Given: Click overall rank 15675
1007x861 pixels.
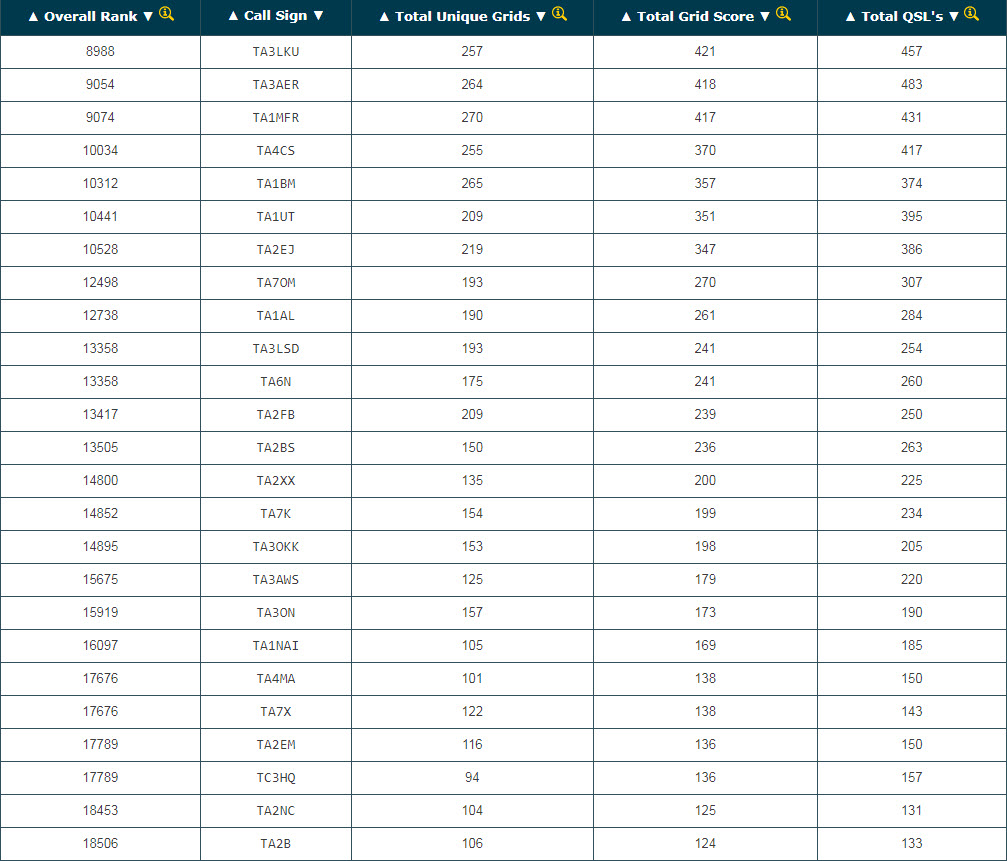Looking at the screenshot, I should 100,579.
